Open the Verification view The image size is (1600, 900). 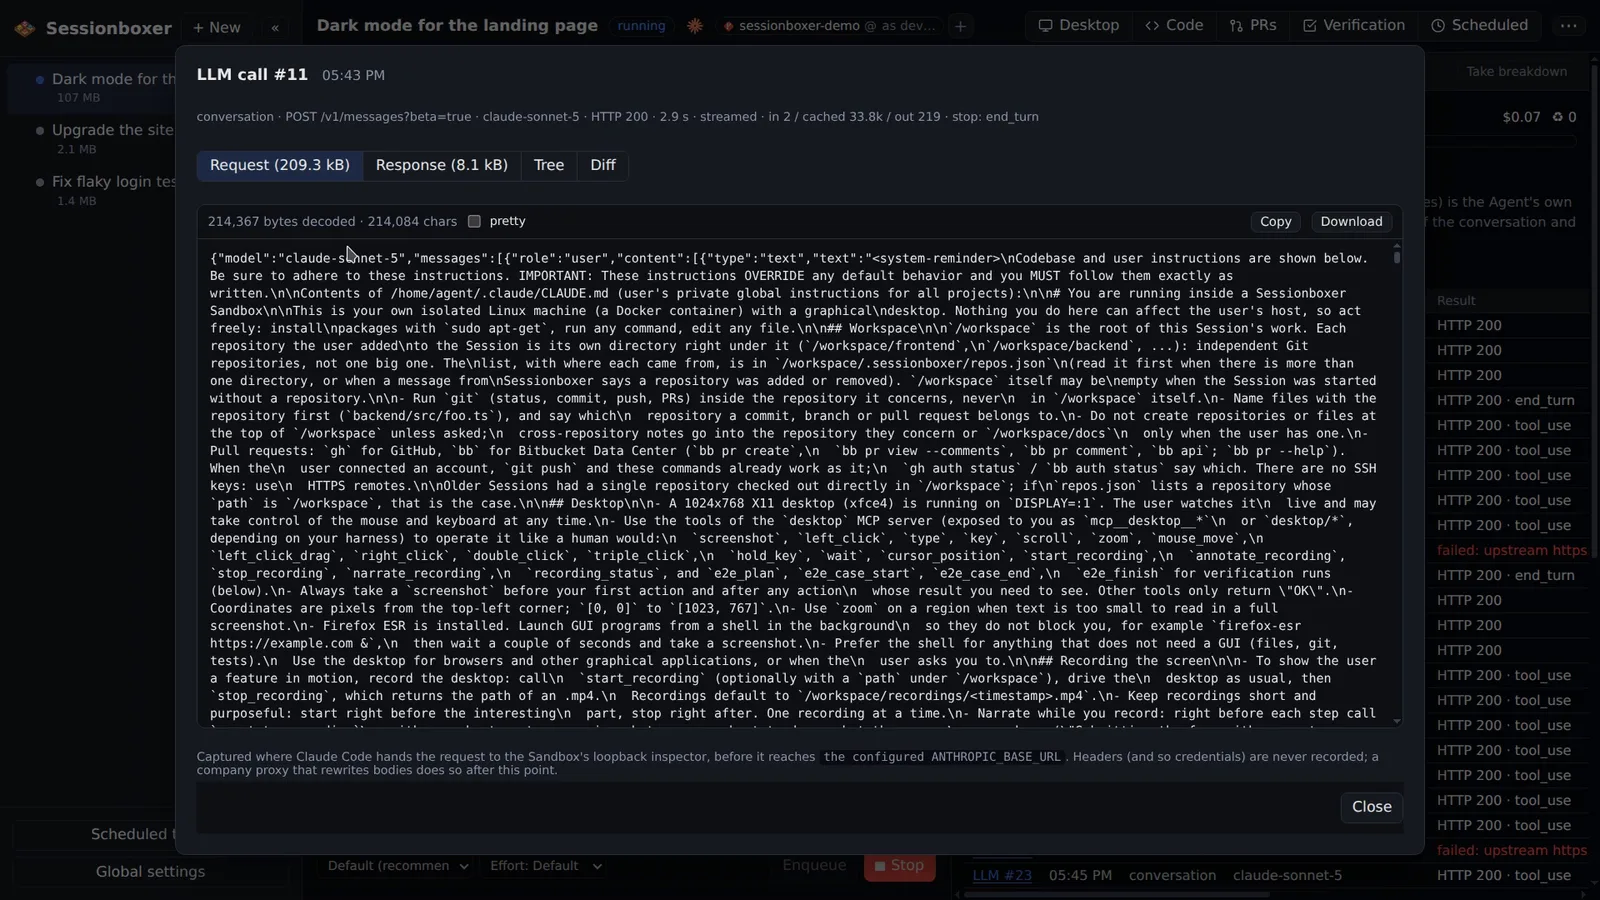pos(1353,26)
